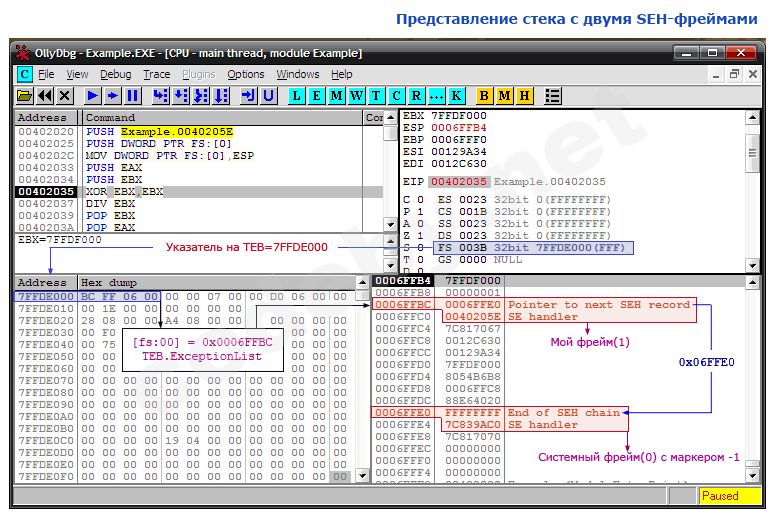This screenshot has height=517, width=775.
Task: Open Breakpoints window (B) yellow button
Action: [x=485, y=95]
